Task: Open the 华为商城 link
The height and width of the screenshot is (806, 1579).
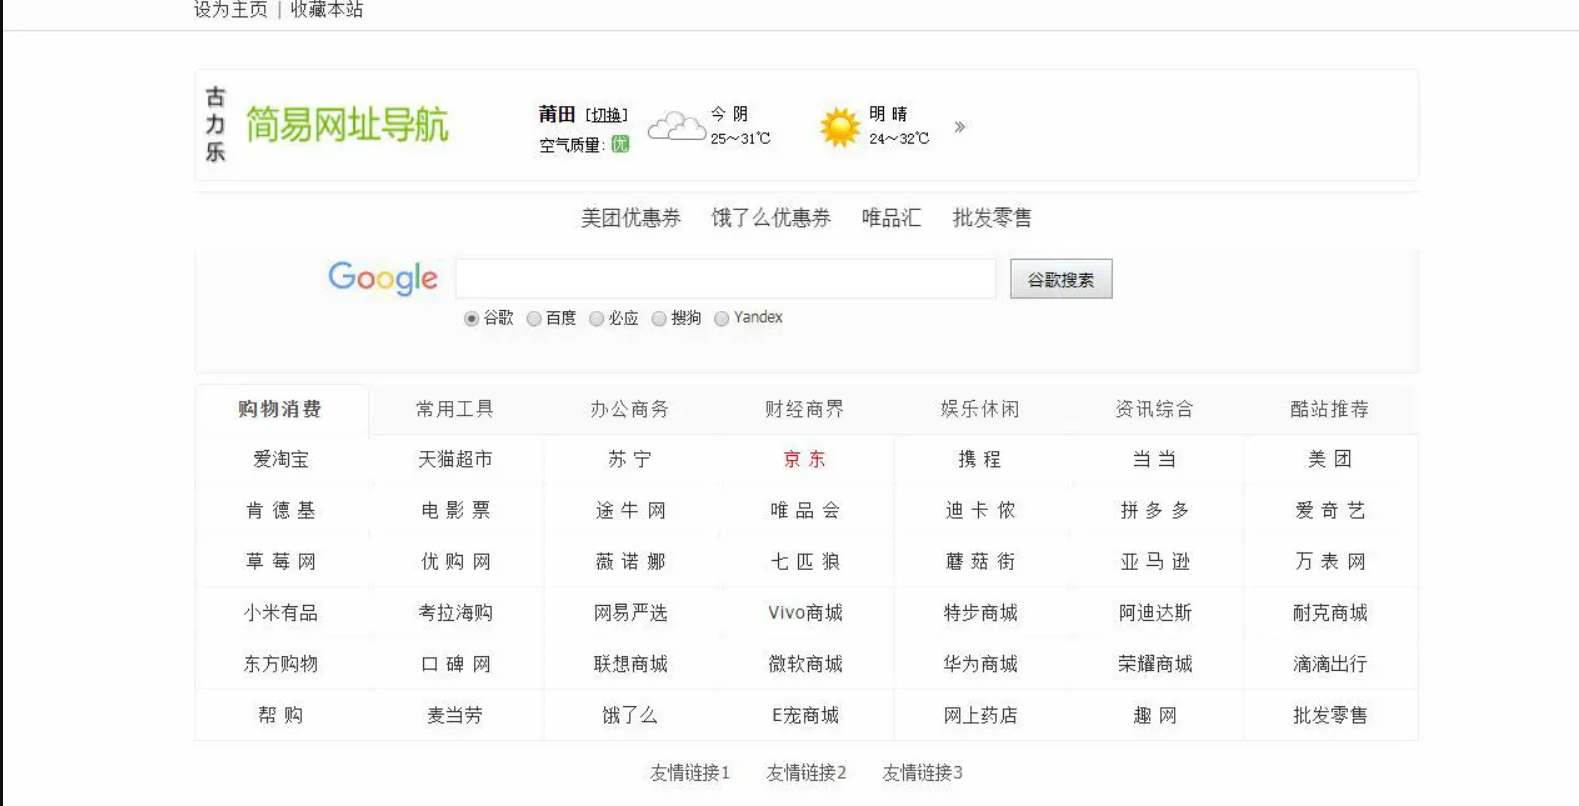Action: click(980, 663)
